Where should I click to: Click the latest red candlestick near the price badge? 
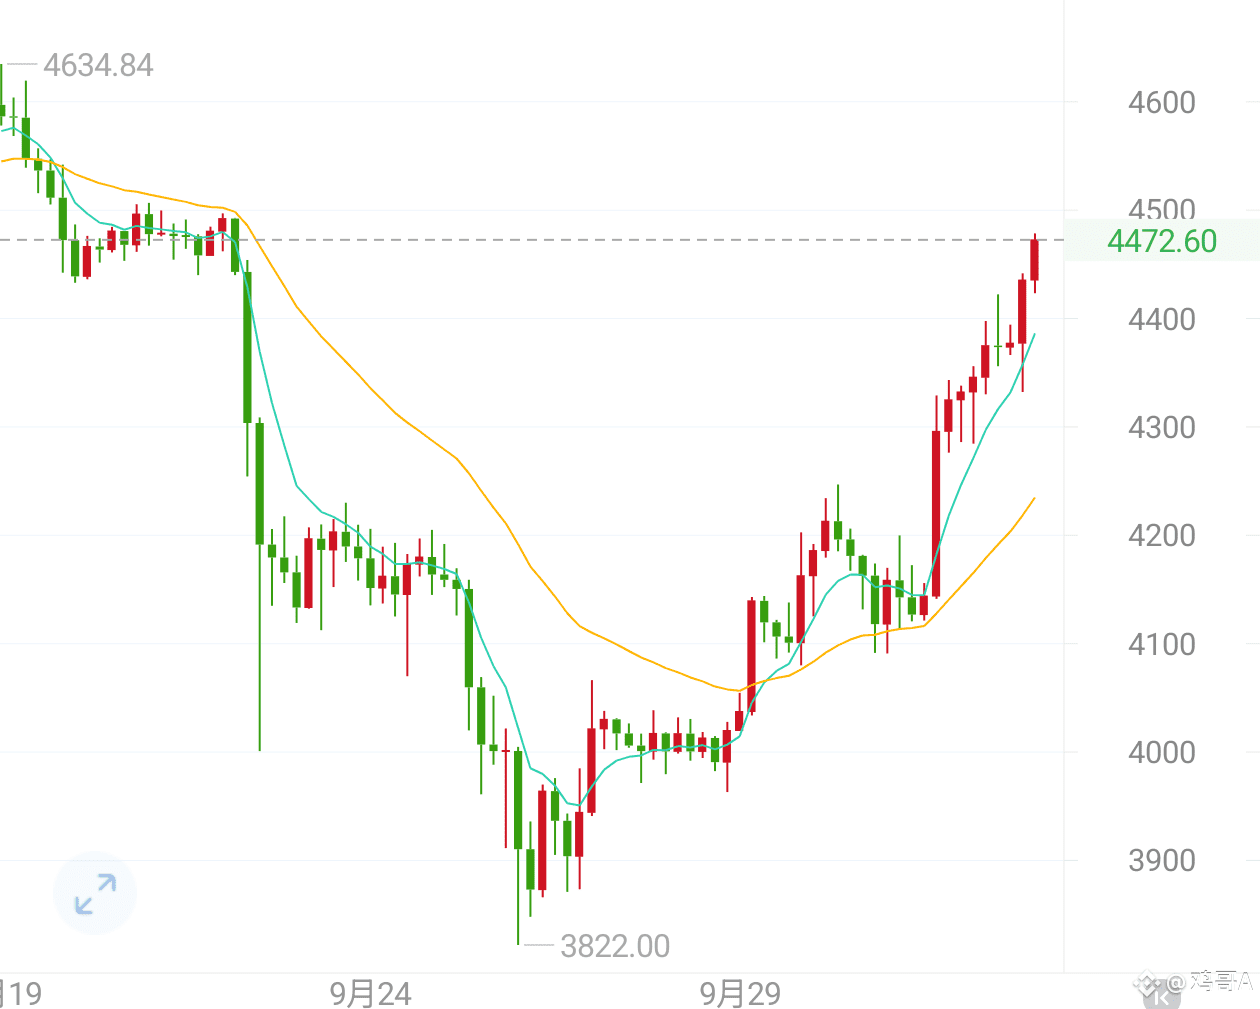click(x=1035, y=260)
